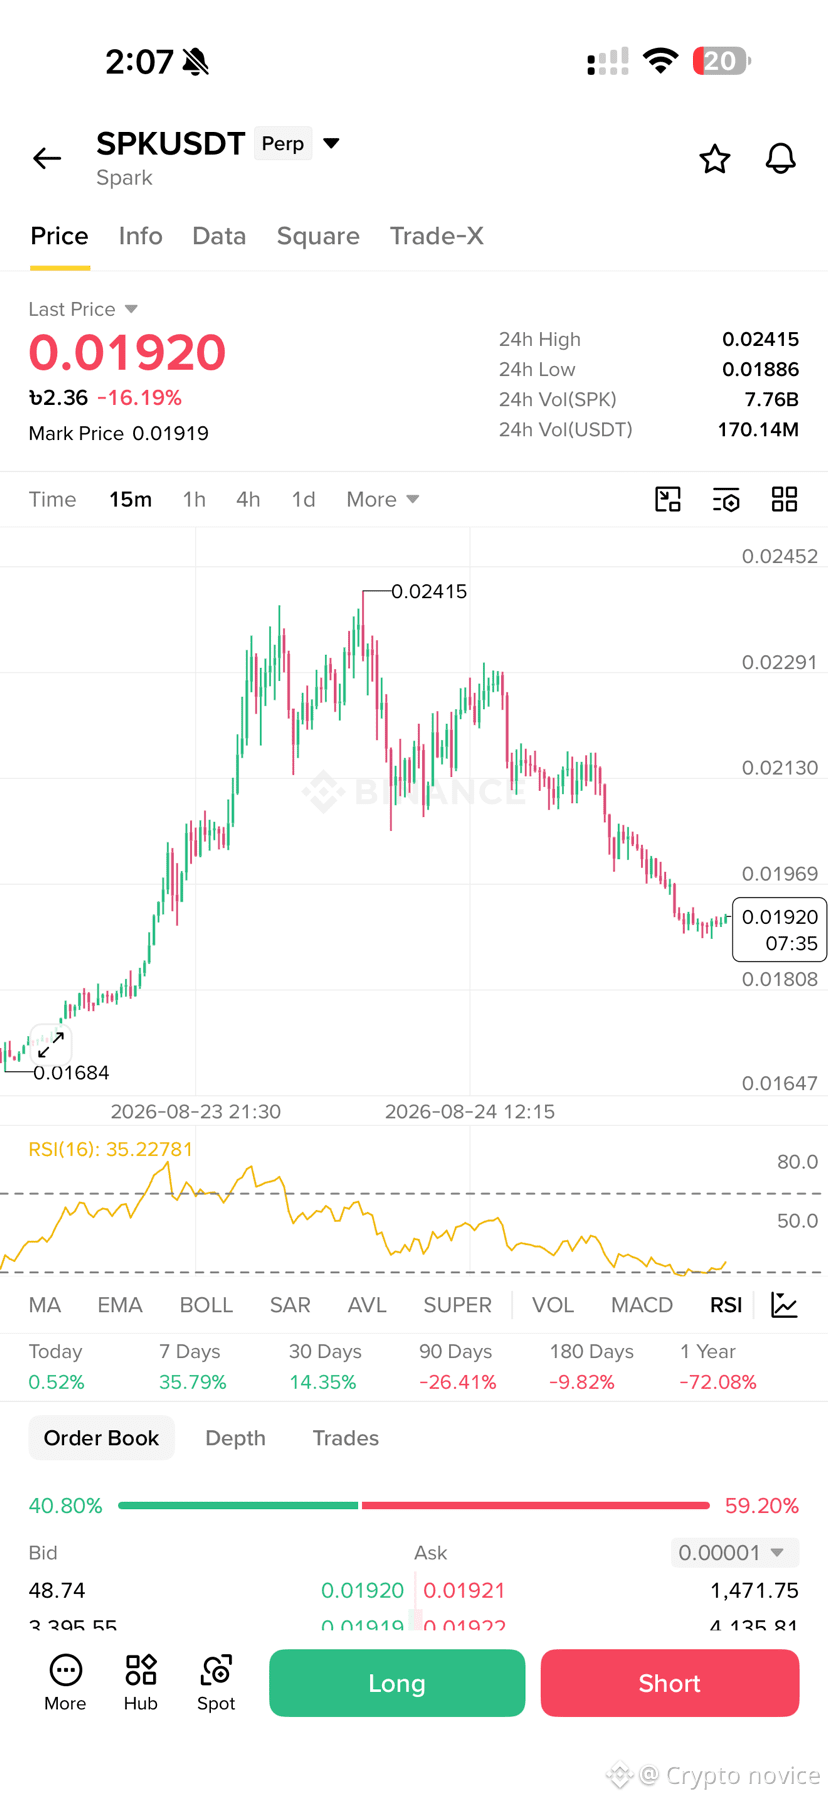Select the Trades tab
Image resolution: width=828 pixels, height=1800 pixels.
click(x=345, y=1438)
